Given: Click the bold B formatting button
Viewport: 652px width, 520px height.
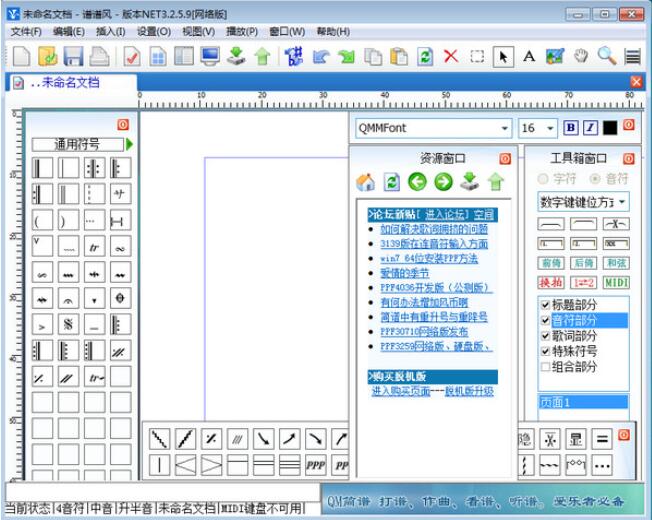Looking at the screenshot, I should [571, 128].
